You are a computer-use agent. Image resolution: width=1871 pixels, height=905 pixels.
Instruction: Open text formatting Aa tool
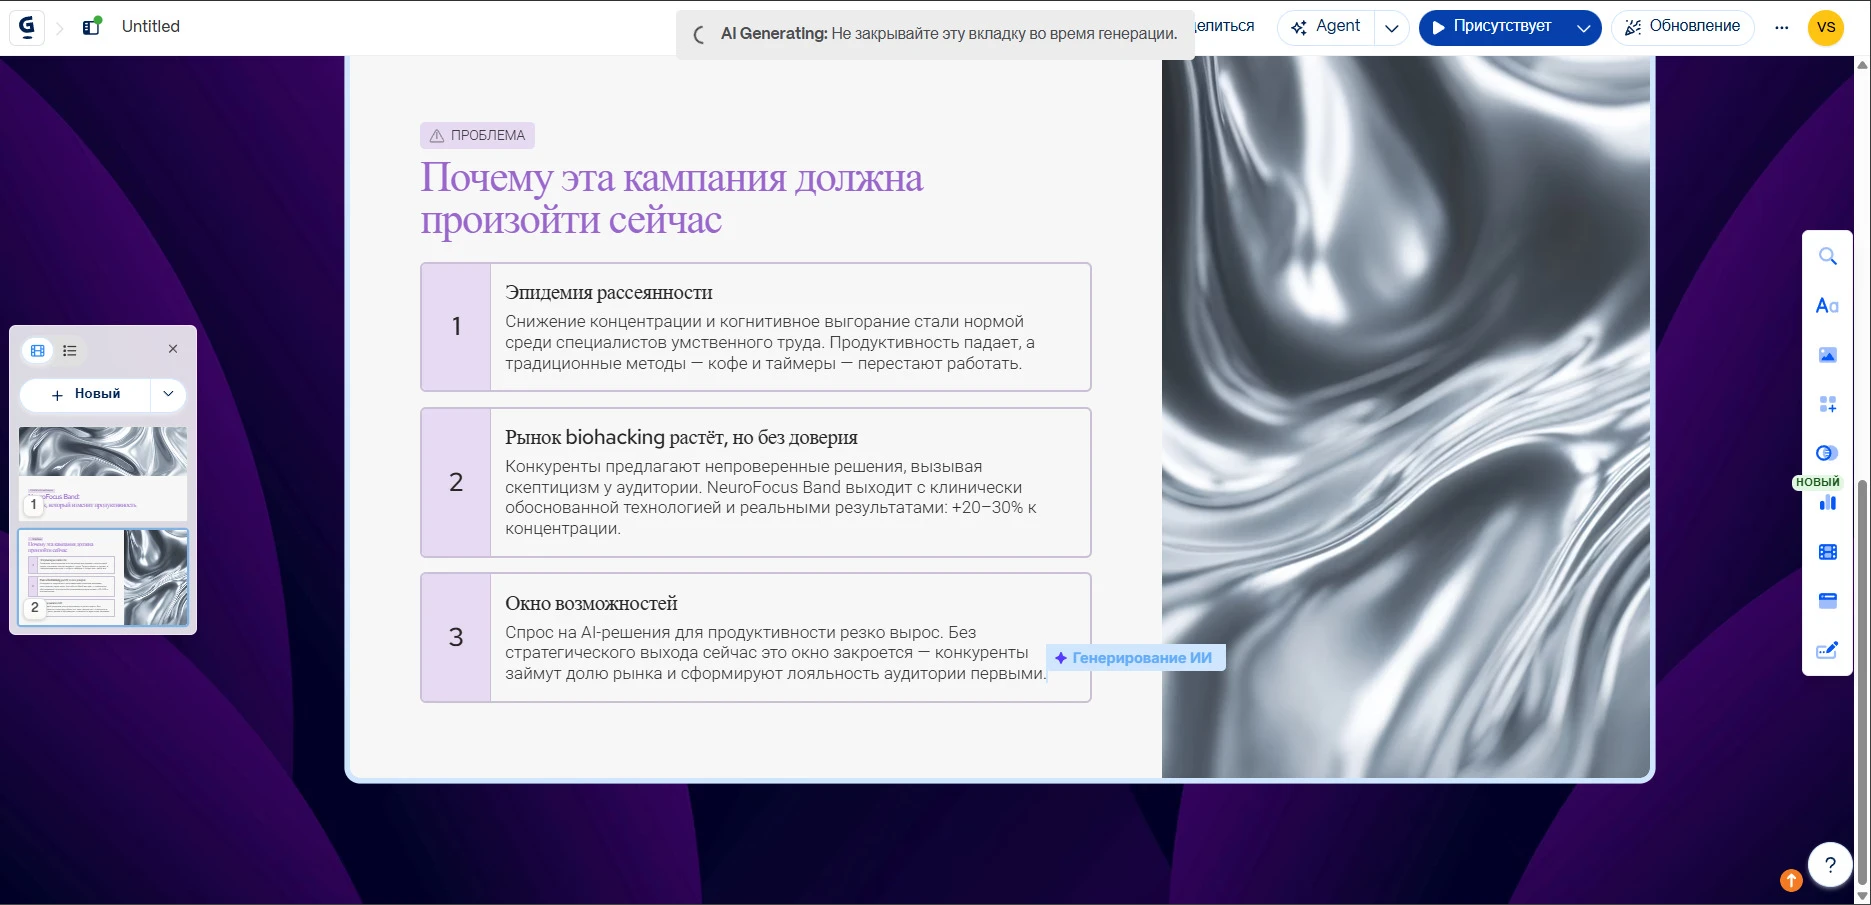coord(1827,306)
